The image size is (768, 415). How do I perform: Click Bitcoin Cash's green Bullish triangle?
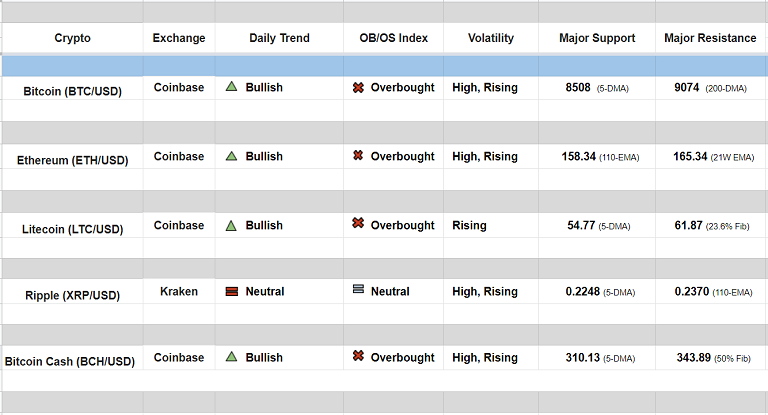click(231, 356)
